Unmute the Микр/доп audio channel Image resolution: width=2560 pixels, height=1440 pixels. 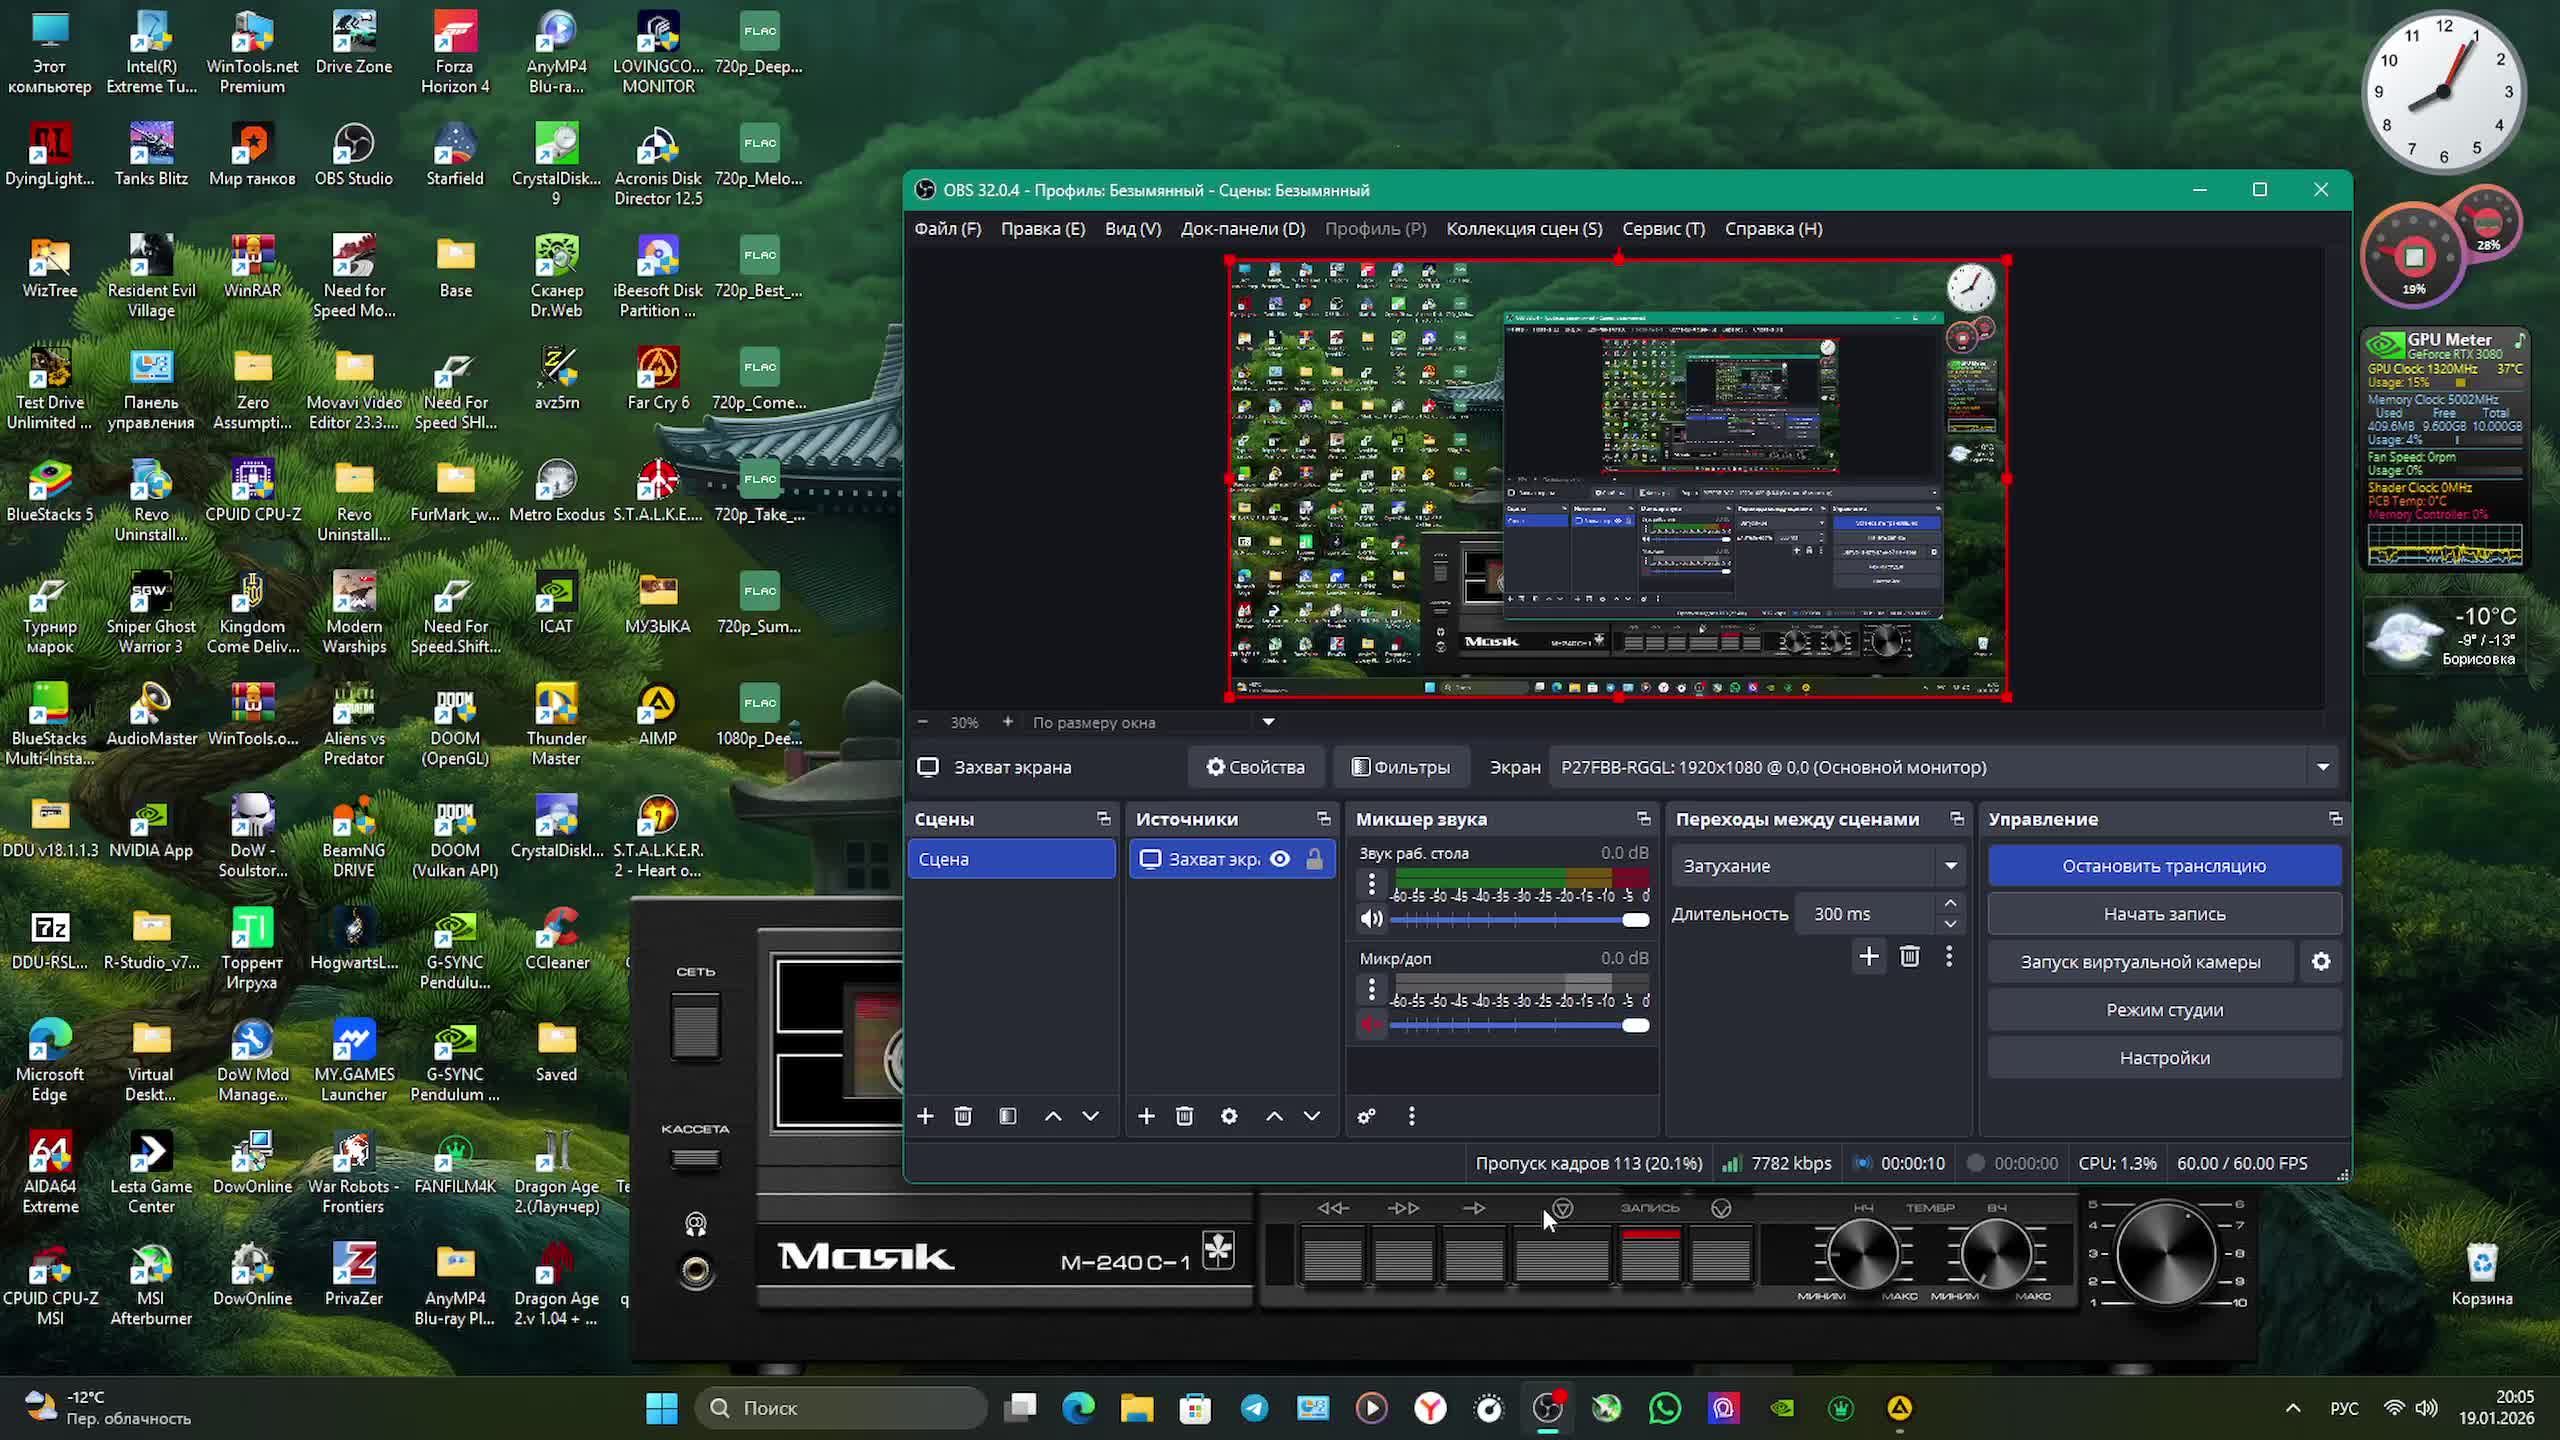(1371, 1025)
